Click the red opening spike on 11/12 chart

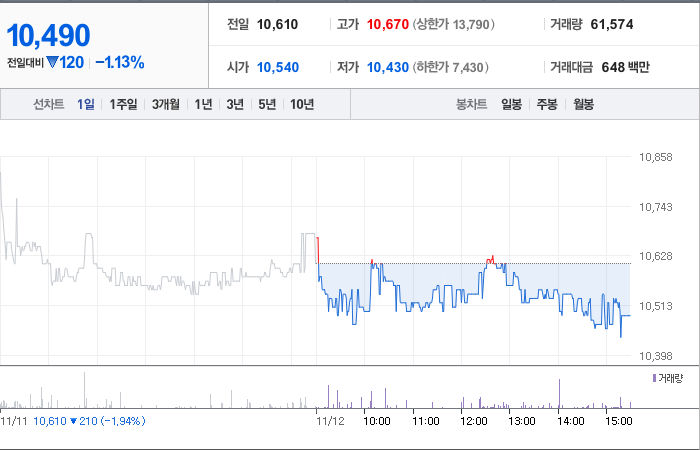tap(318, 250)
